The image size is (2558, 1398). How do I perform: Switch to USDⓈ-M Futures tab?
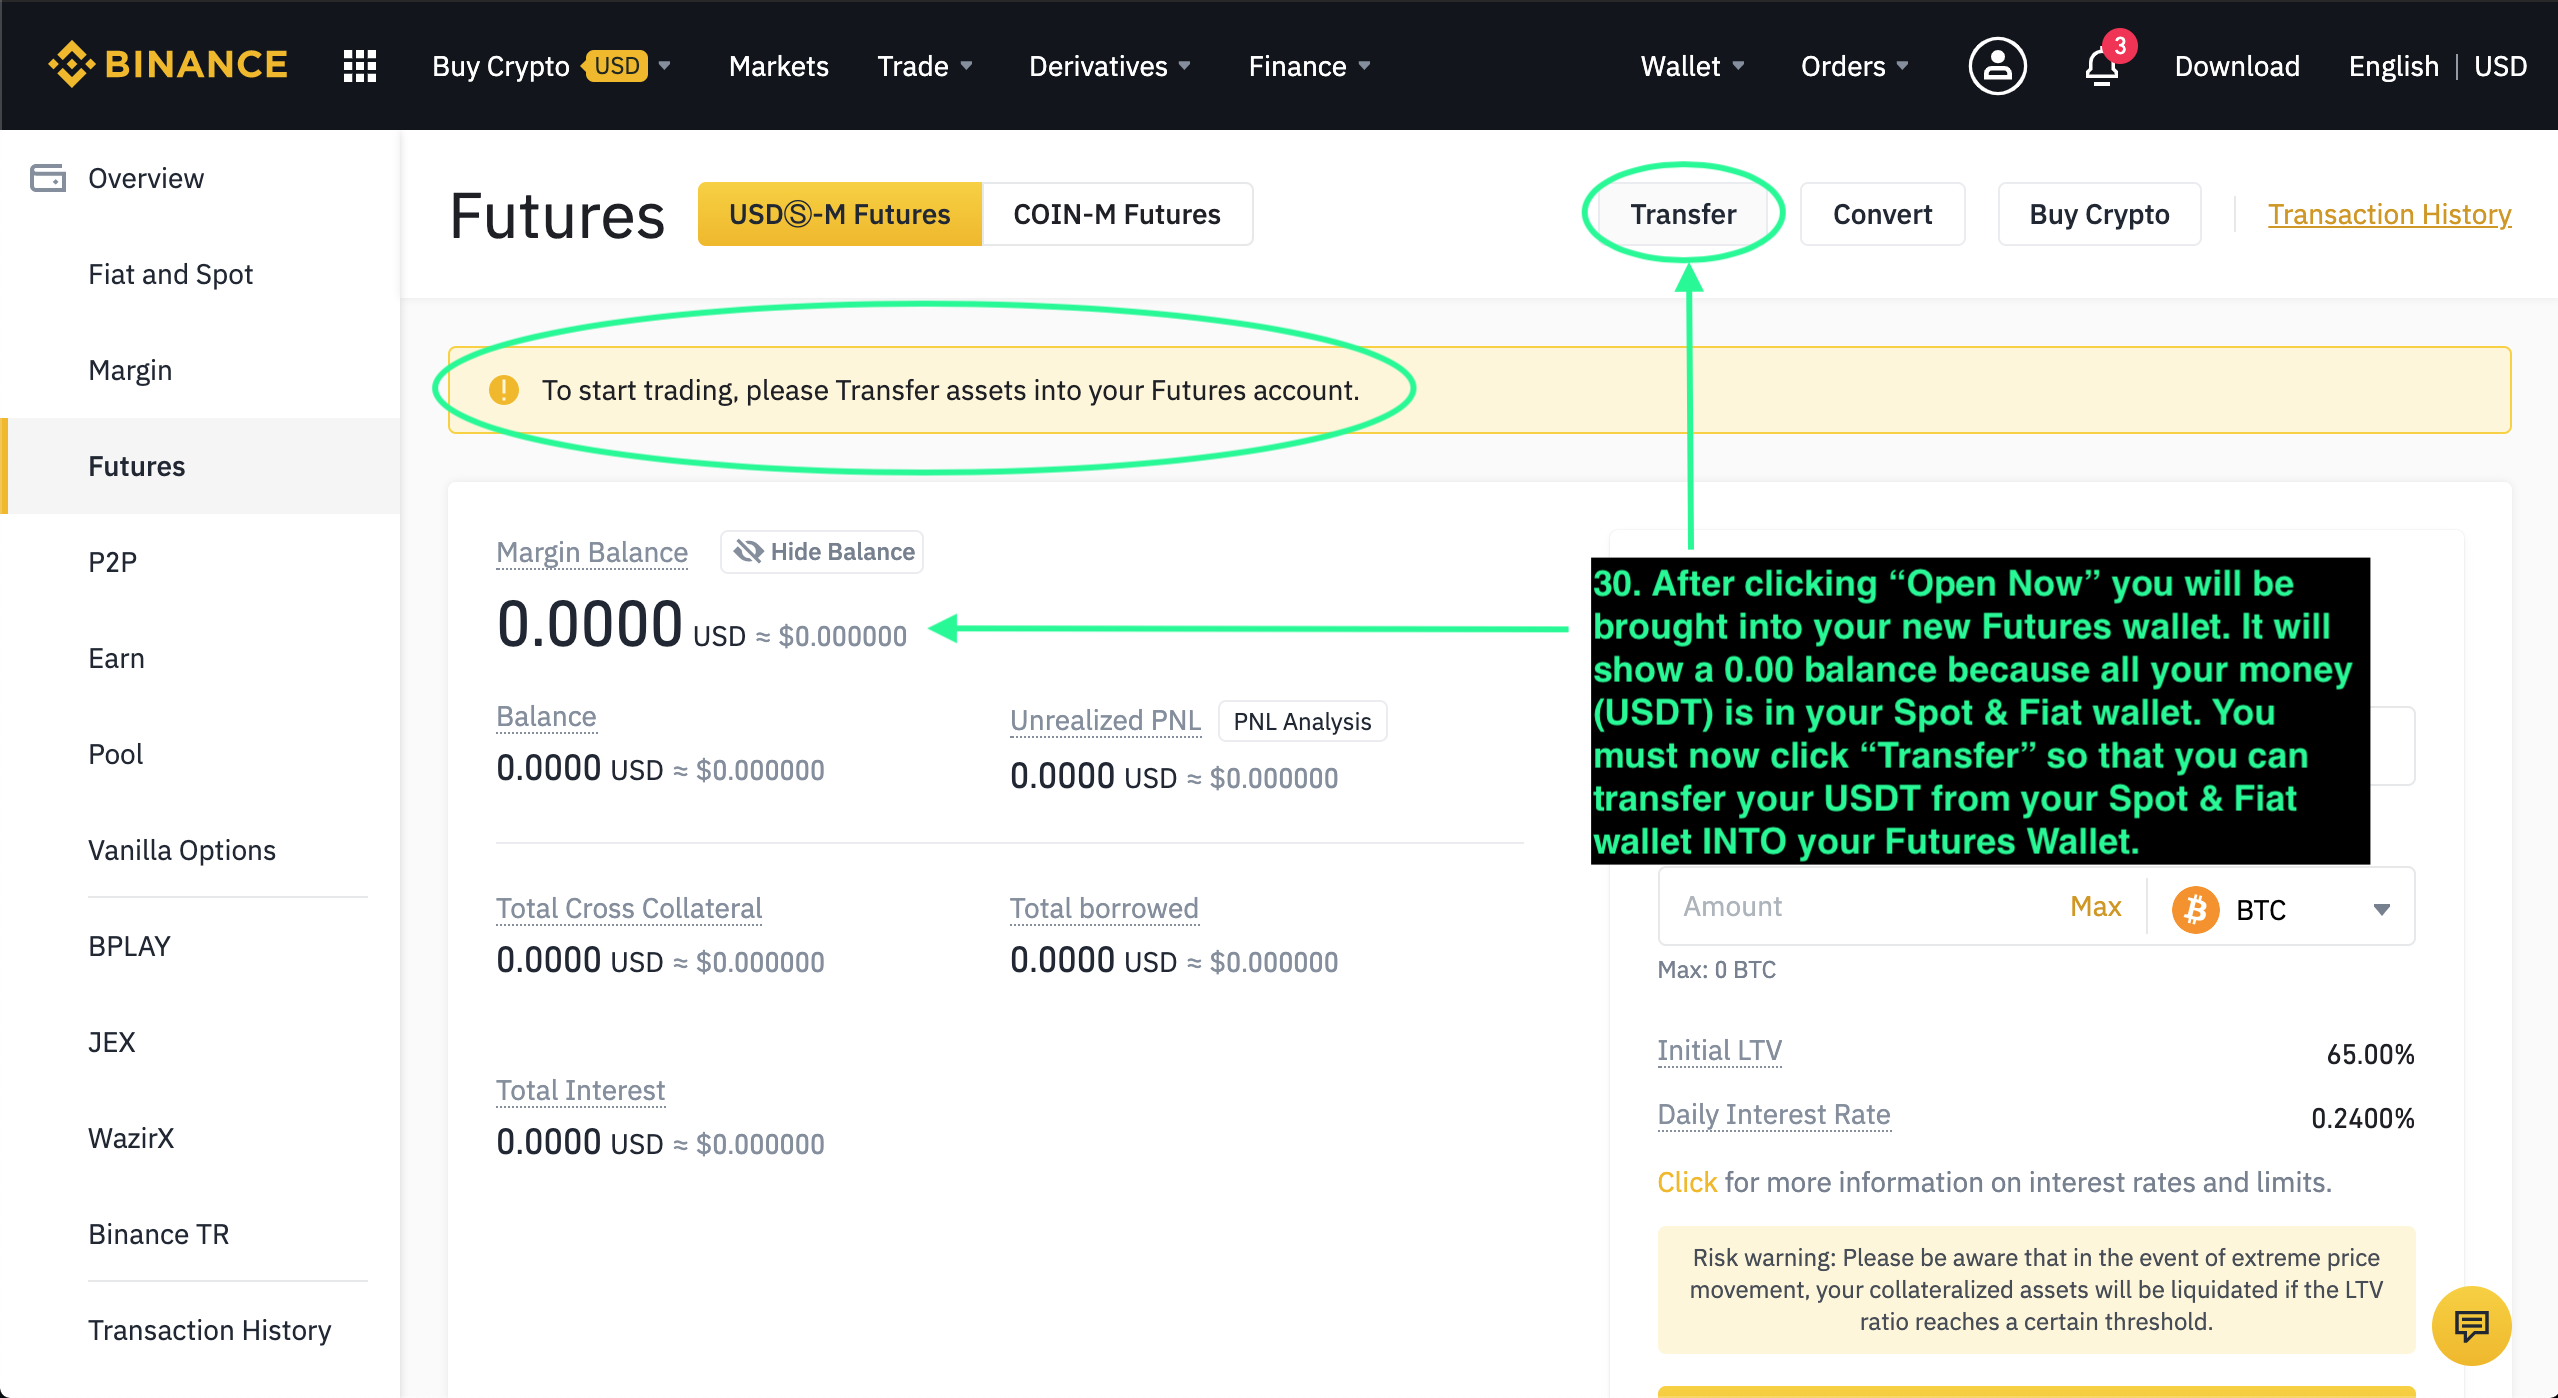[x=840, y=214]
